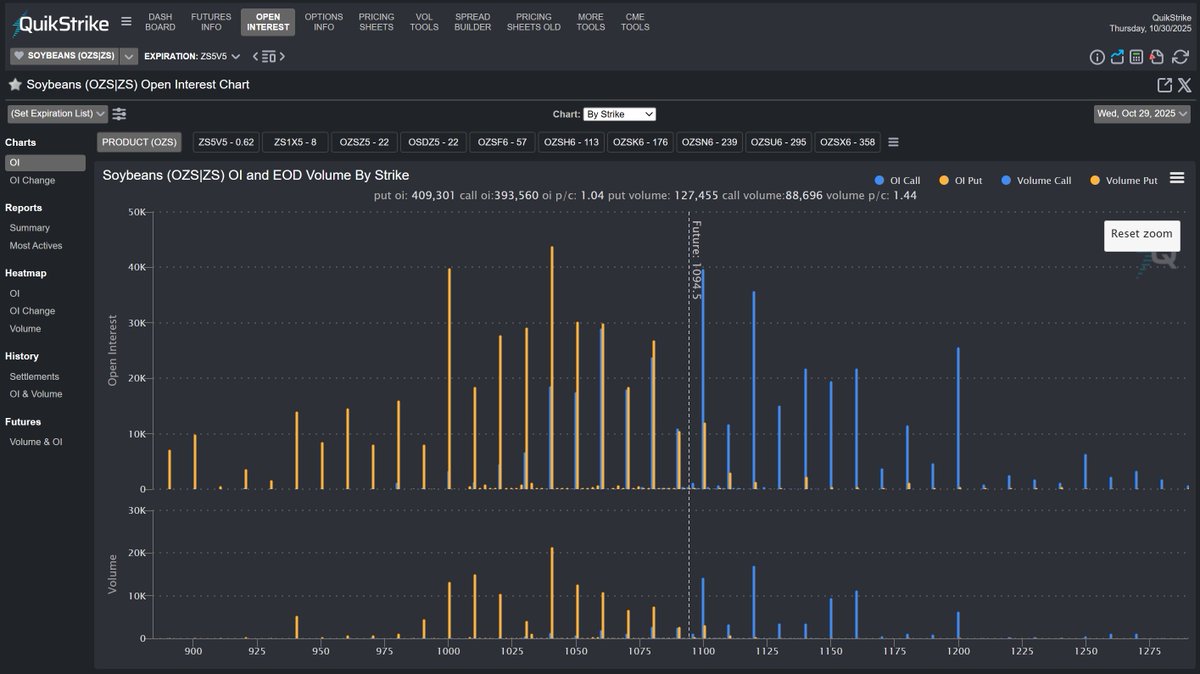Screen dimensions: 1200x674
Task: Star the Open Interest Chart title
Action: tap(13, 85)
